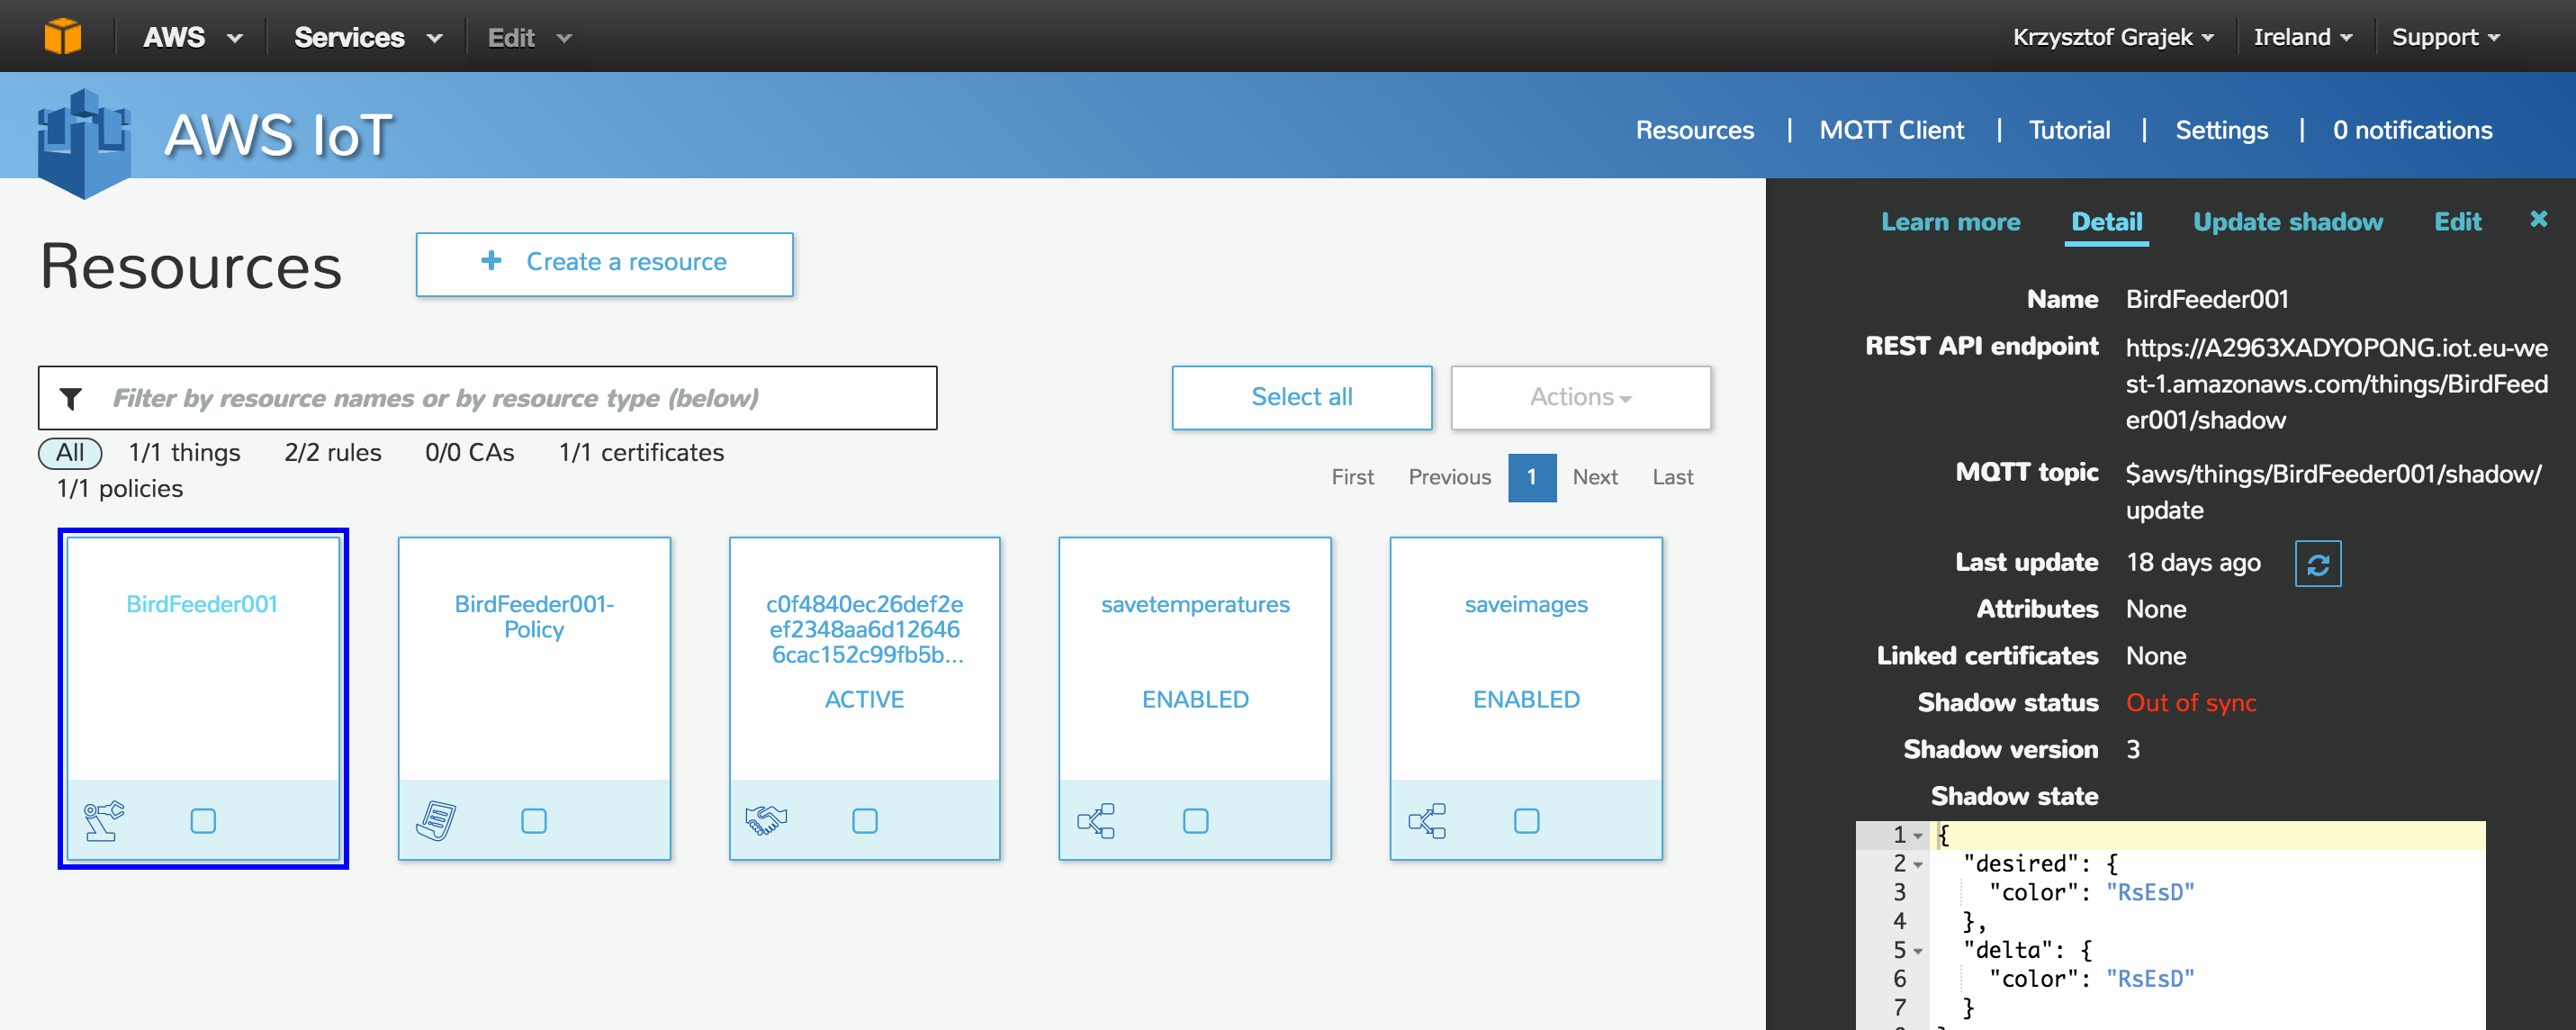This screenshot has width=2576, height=1030.
Task: Click the MQTT topic value text
Action: click(2333, 492)
